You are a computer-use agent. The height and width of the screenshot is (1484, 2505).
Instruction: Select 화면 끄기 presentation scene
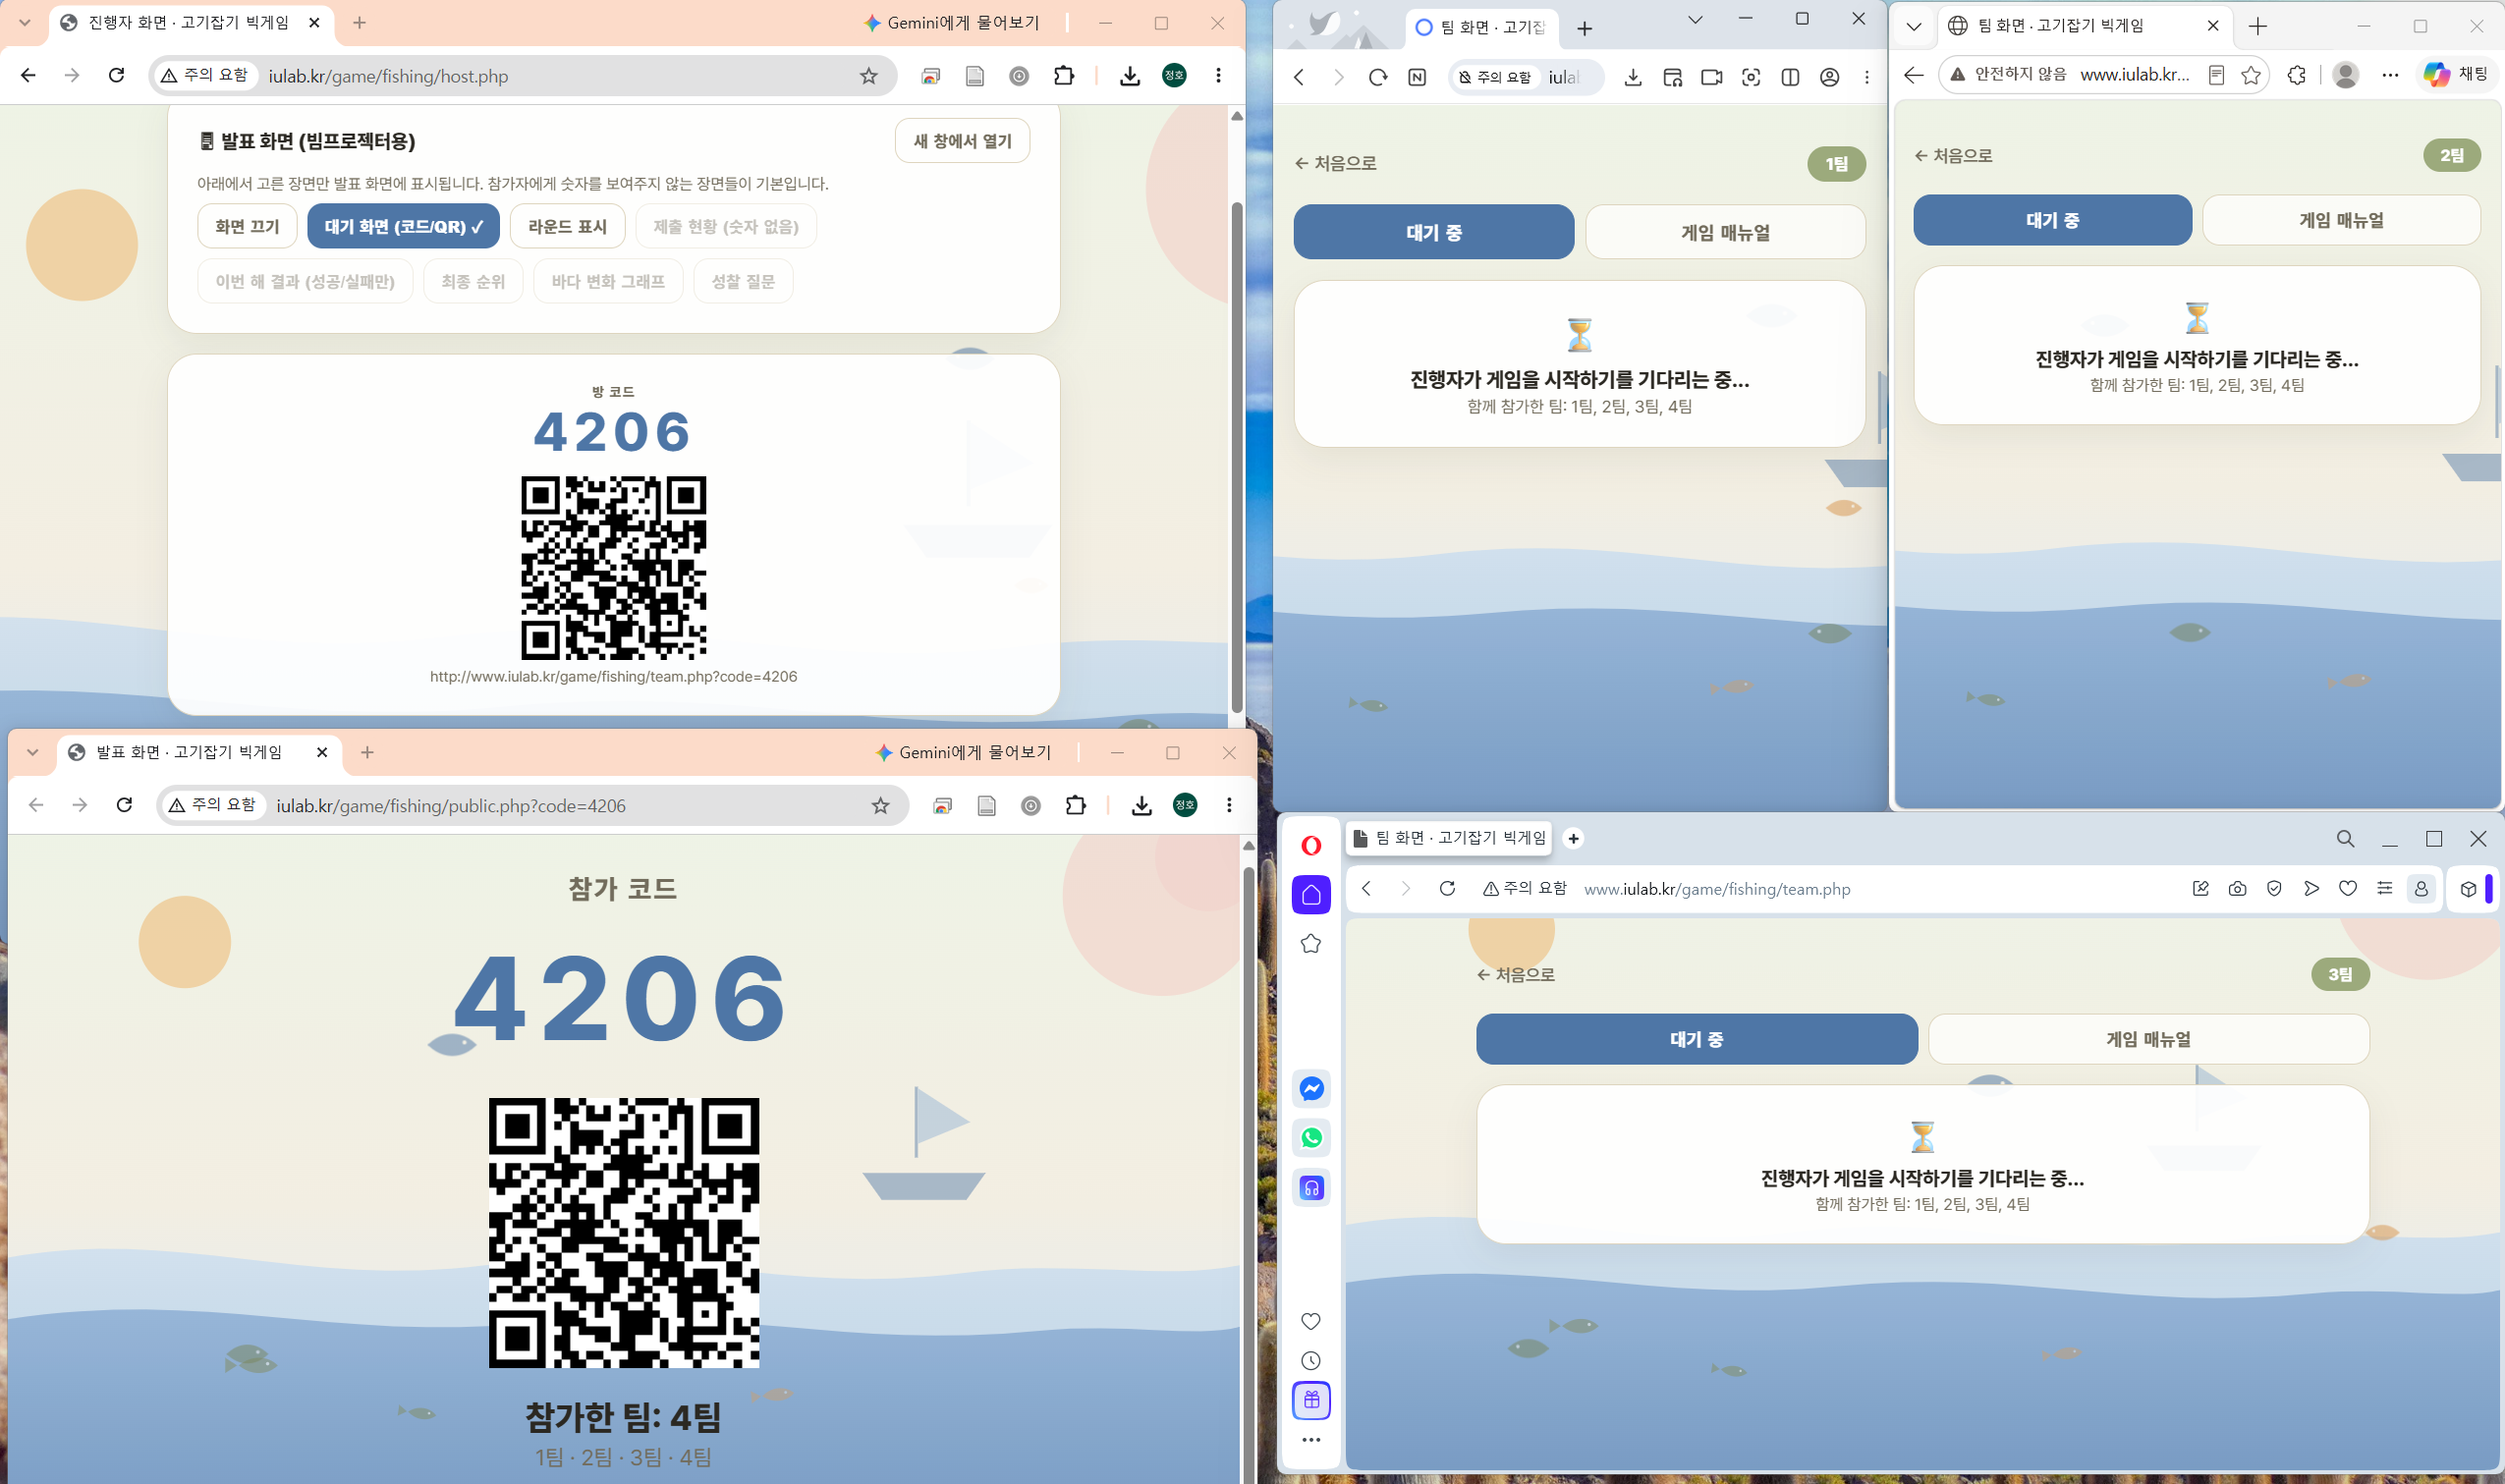247,226
